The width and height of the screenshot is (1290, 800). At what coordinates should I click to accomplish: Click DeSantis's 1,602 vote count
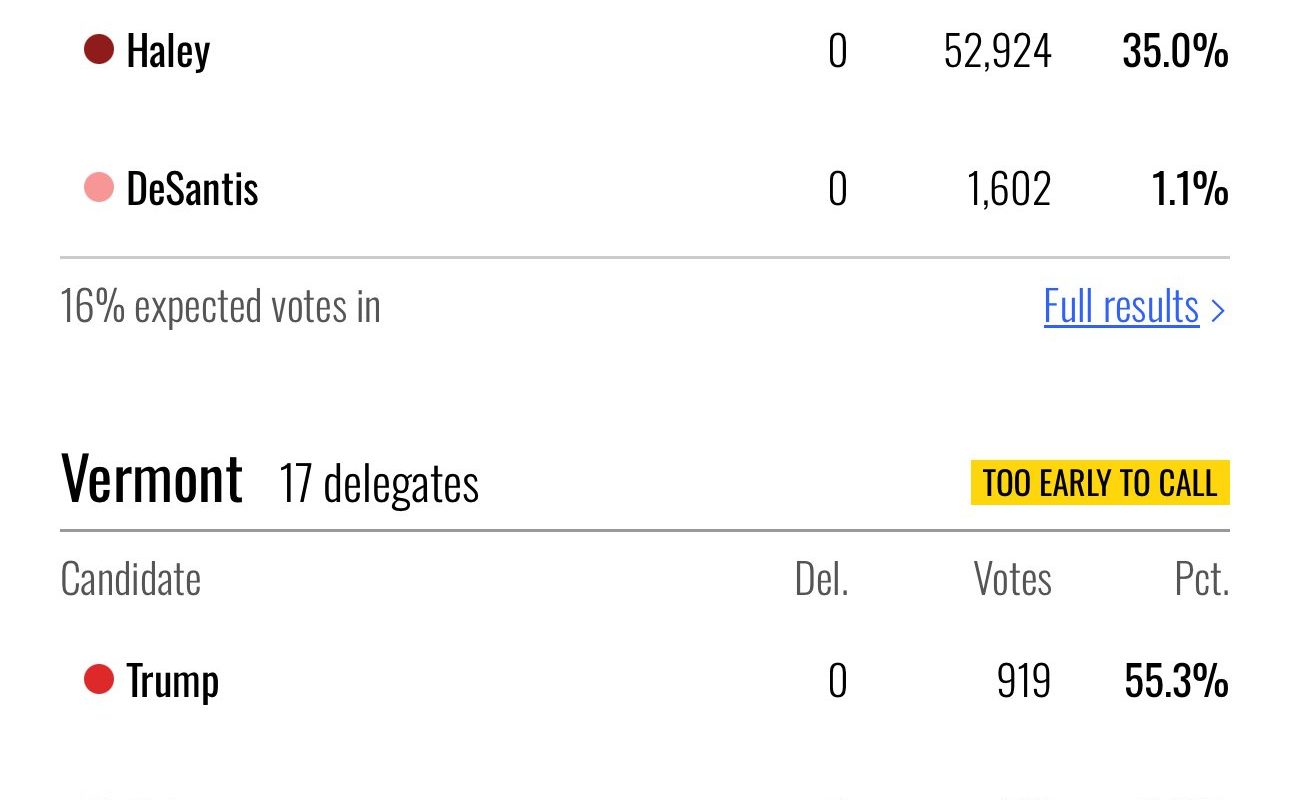(1009, 189)
